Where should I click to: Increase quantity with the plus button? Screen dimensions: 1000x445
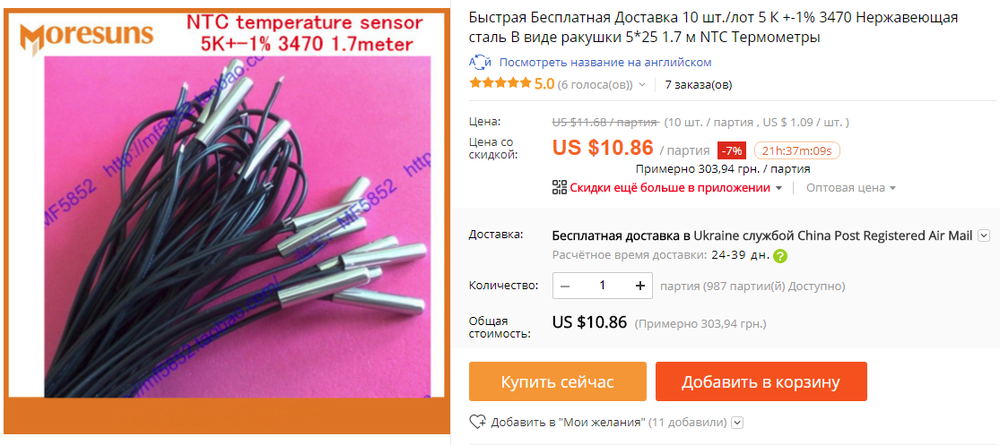coord(640,286)
